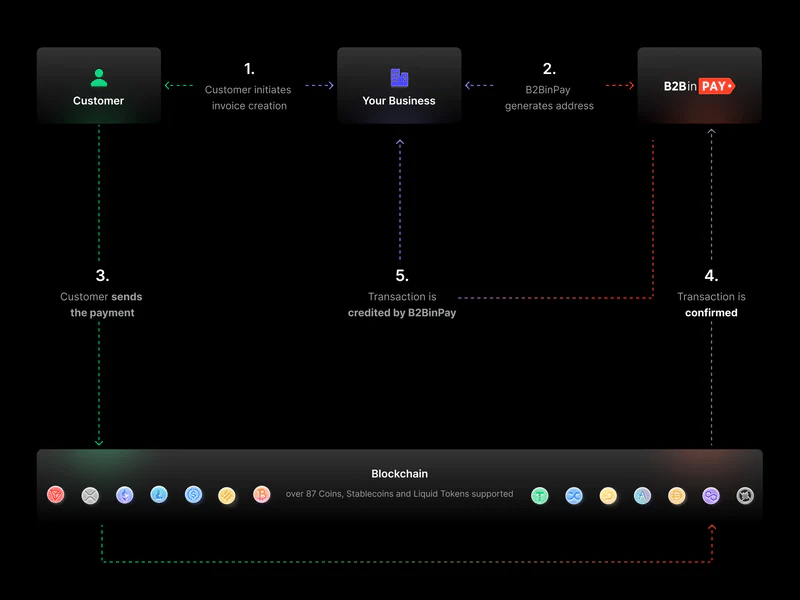
Task: Click the green Customer person icon
Action: click(x=98, y=77)
